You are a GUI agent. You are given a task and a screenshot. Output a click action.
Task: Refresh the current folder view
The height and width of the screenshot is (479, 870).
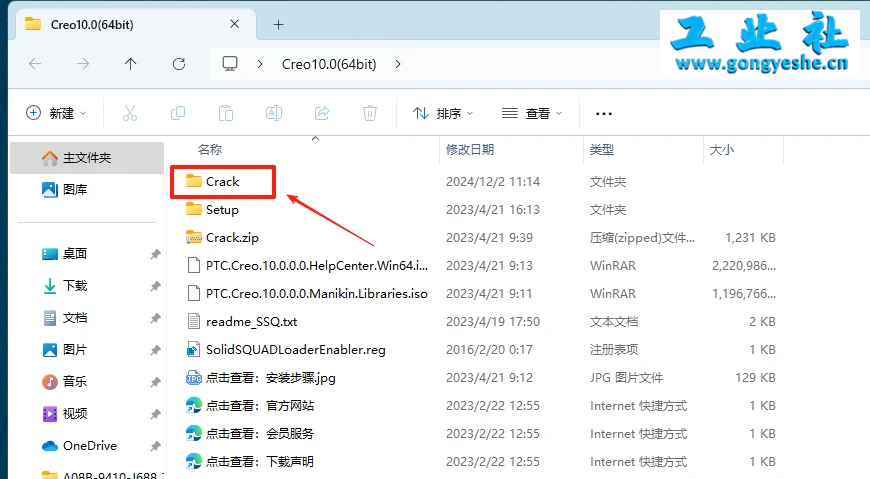click(x=179, y=64)
